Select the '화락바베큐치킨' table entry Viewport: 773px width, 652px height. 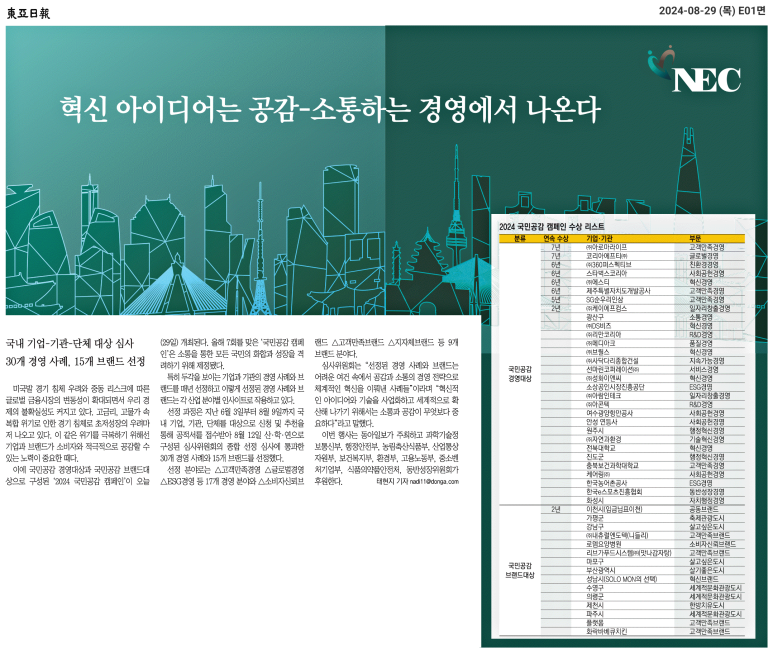(606, 631)
